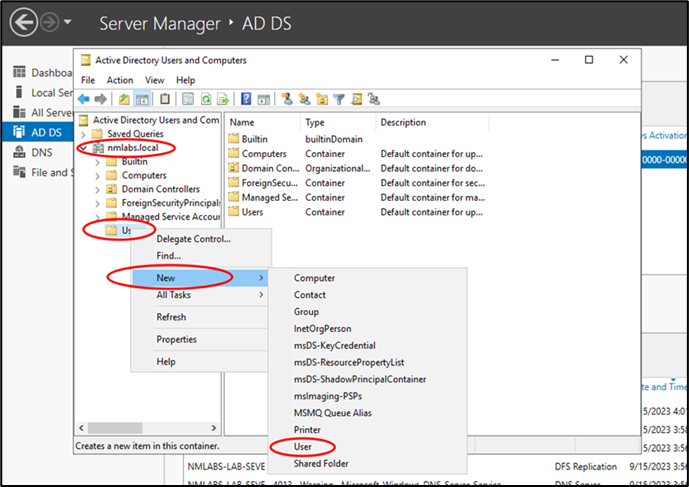689x487 pixels.
Task: Sort list by Type column header
Action: [338, 123]
